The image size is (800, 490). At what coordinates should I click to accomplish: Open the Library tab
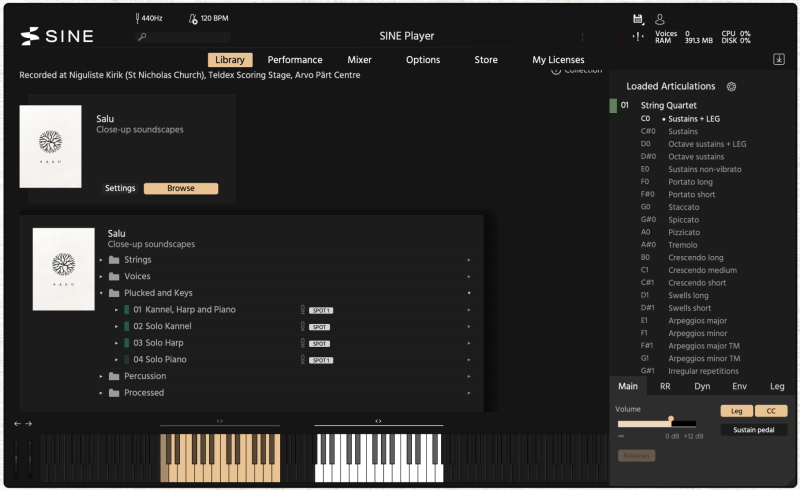[x=230, y=60]
